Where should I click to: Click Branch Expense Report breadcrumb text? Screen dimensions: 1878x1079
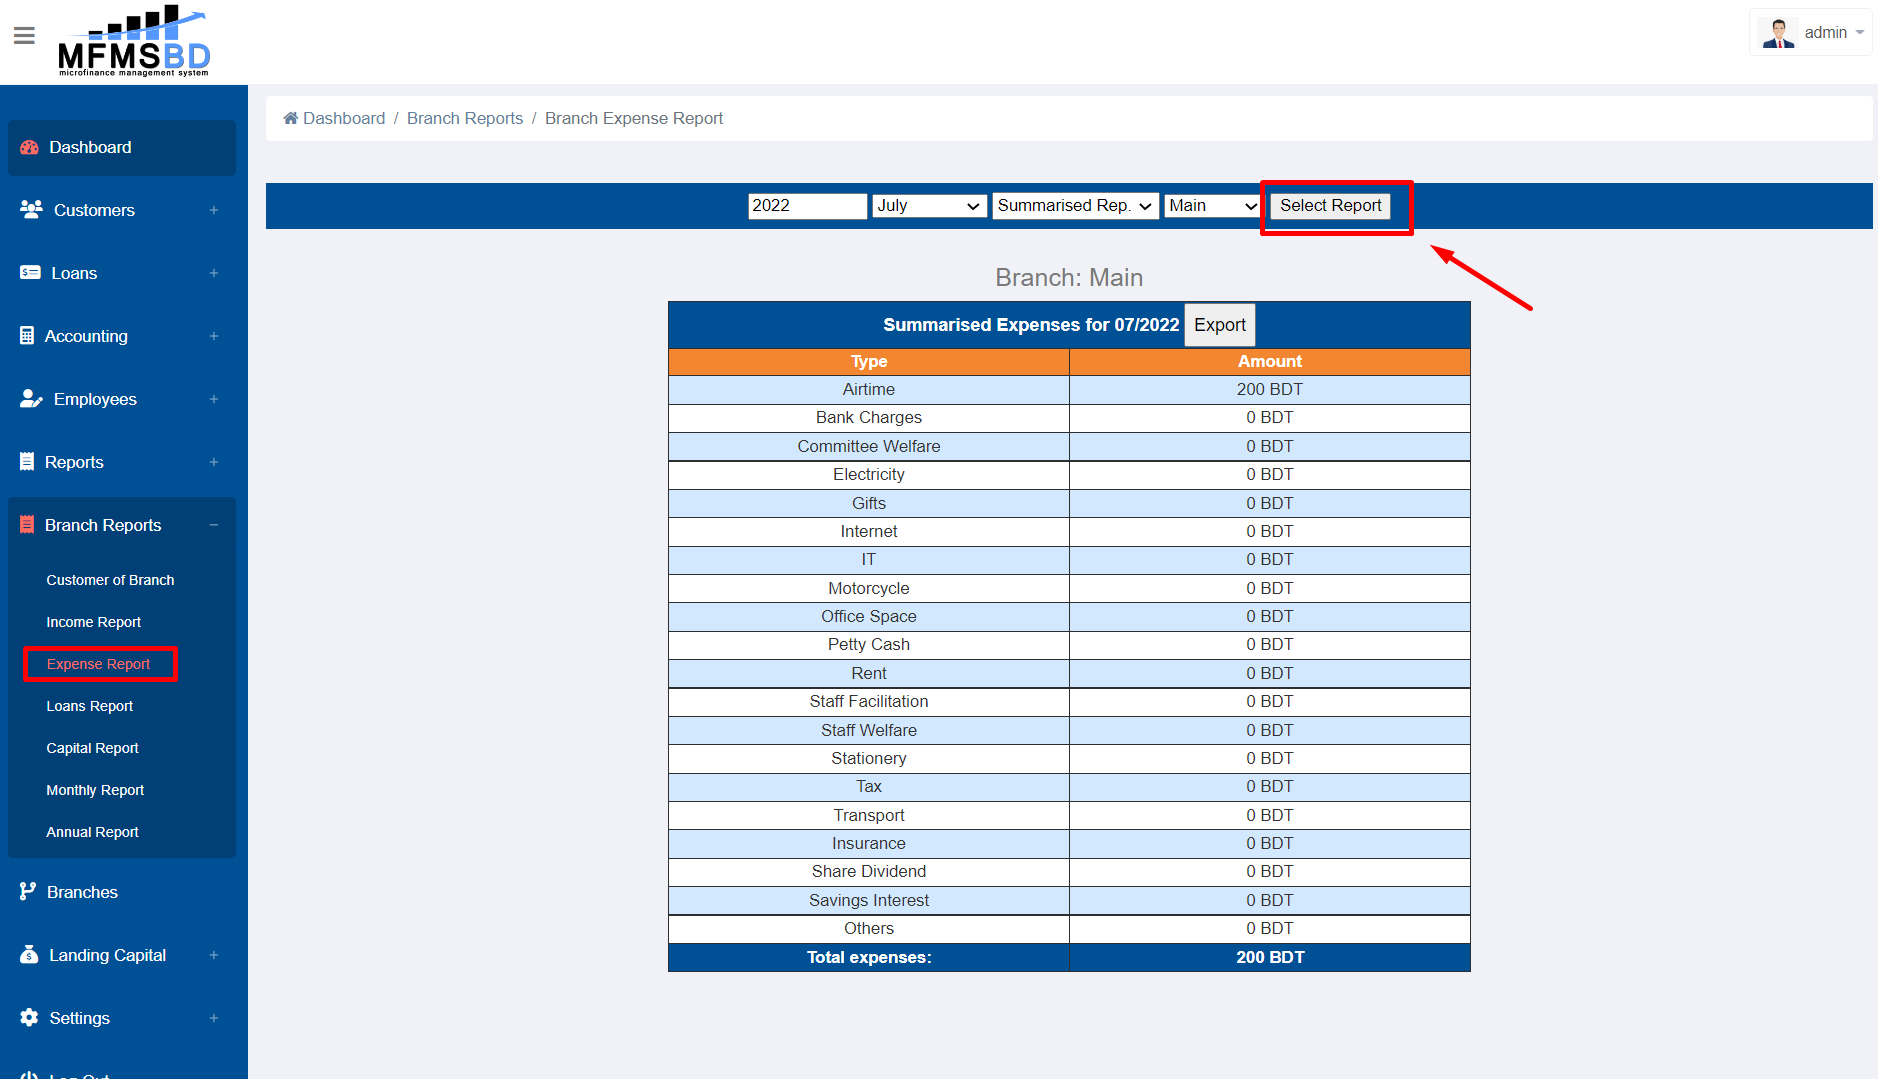634,118
